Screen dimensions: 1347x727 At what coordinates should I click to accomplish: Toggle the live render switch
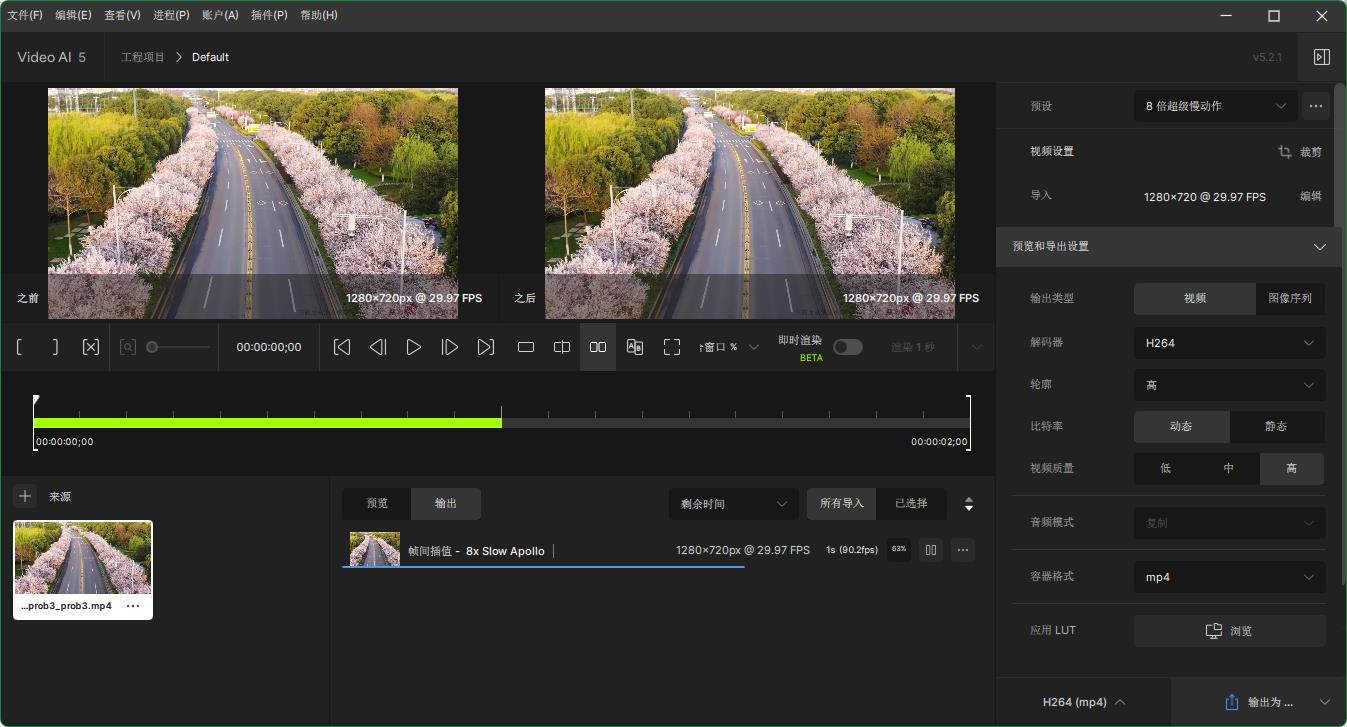(847, 347)
